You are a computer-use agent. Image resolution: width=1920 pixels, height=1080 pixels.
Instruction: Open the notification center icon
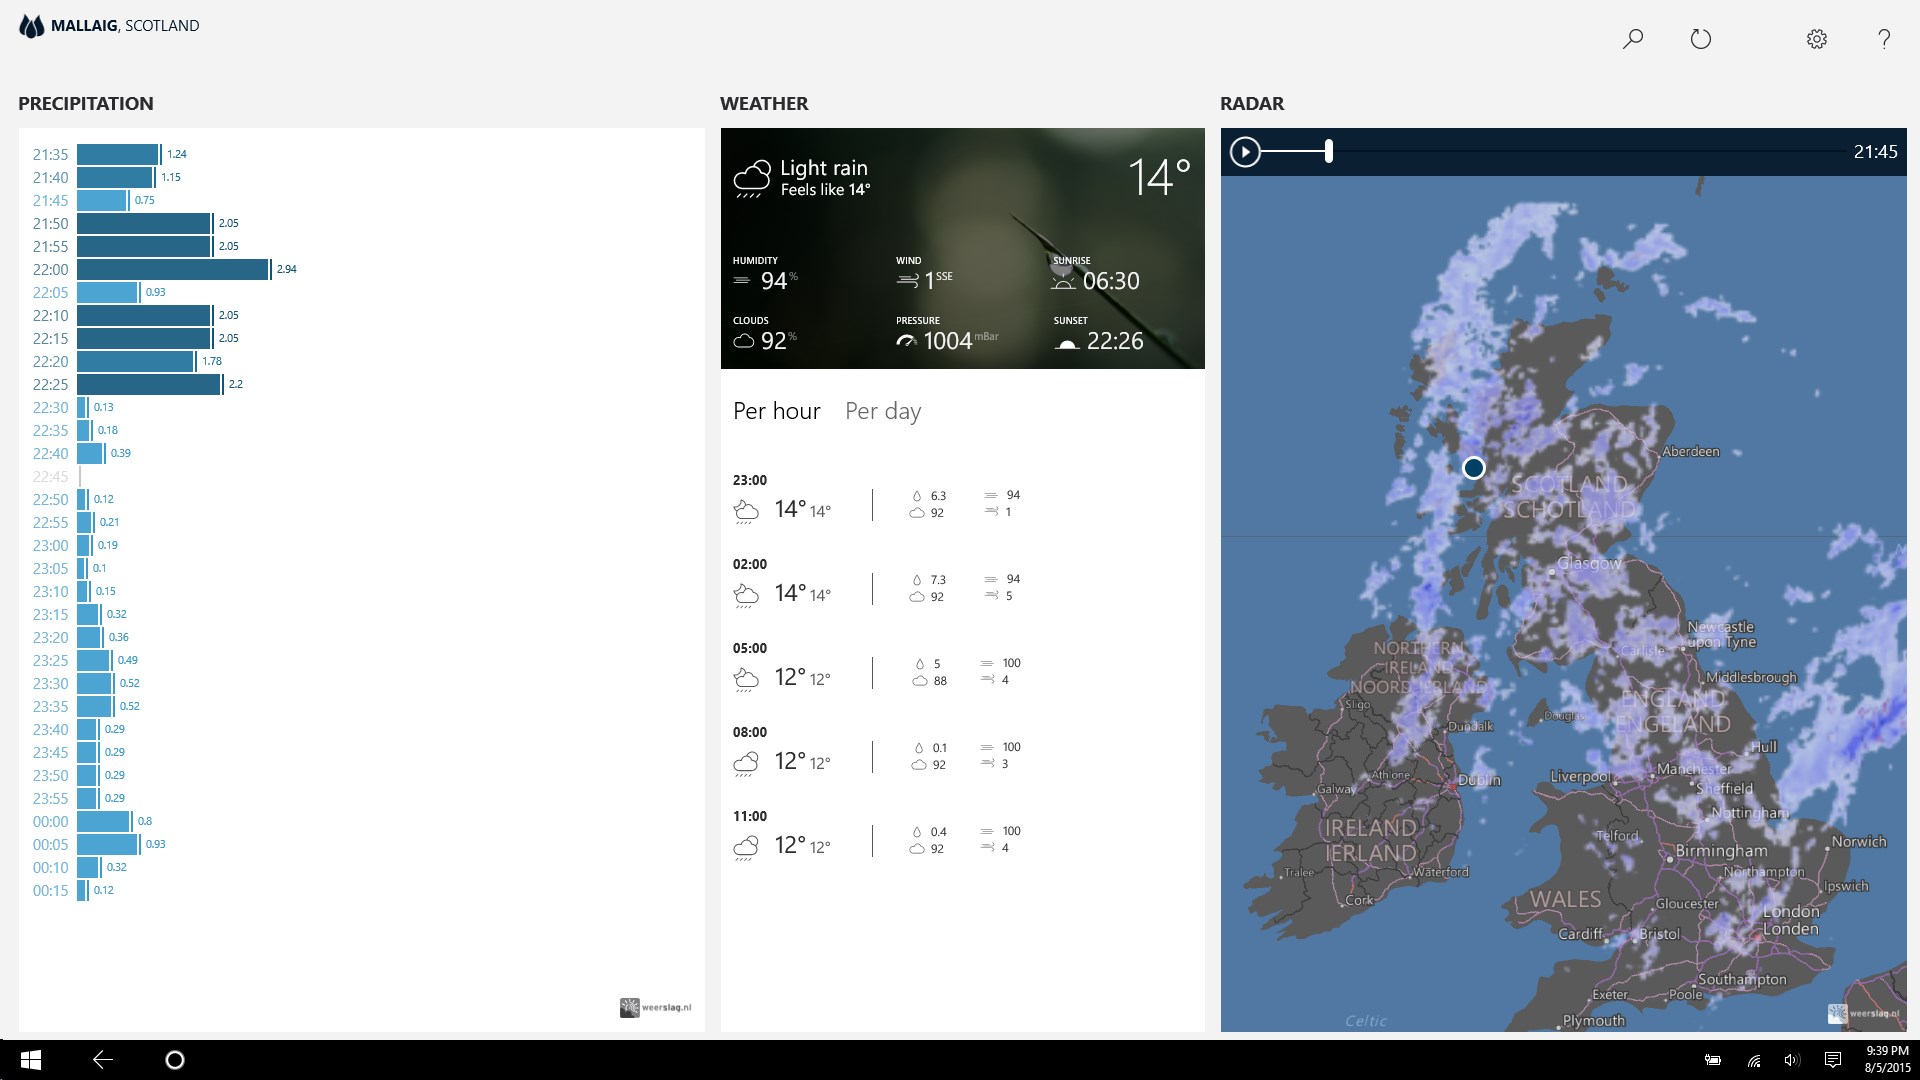pyautogui.click(x=1833, y=1060)
